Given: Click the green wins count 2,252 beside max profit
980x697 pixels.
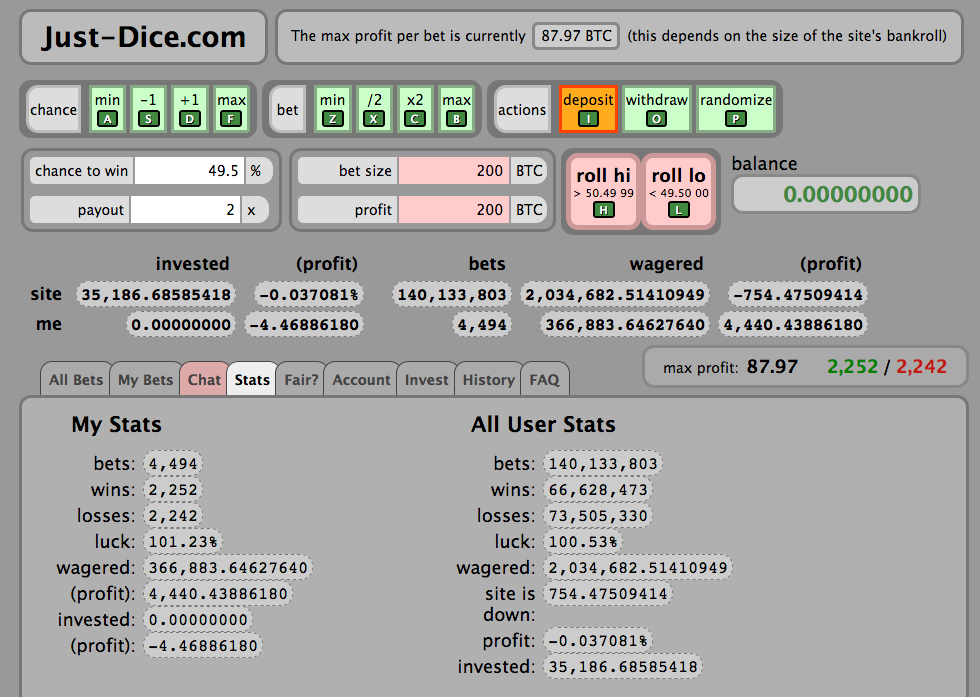Looking at the screenshot, I should pyautogui.click(x=852, y=366).
